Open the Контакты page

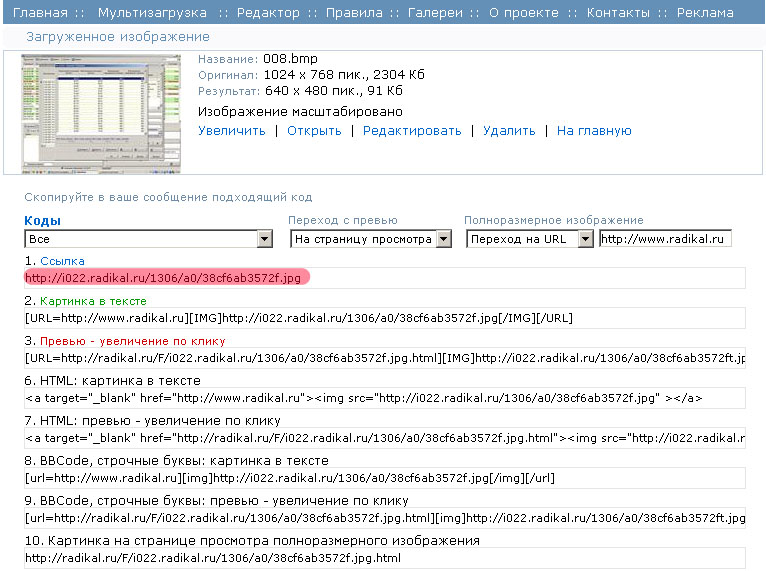click(617, 13)
